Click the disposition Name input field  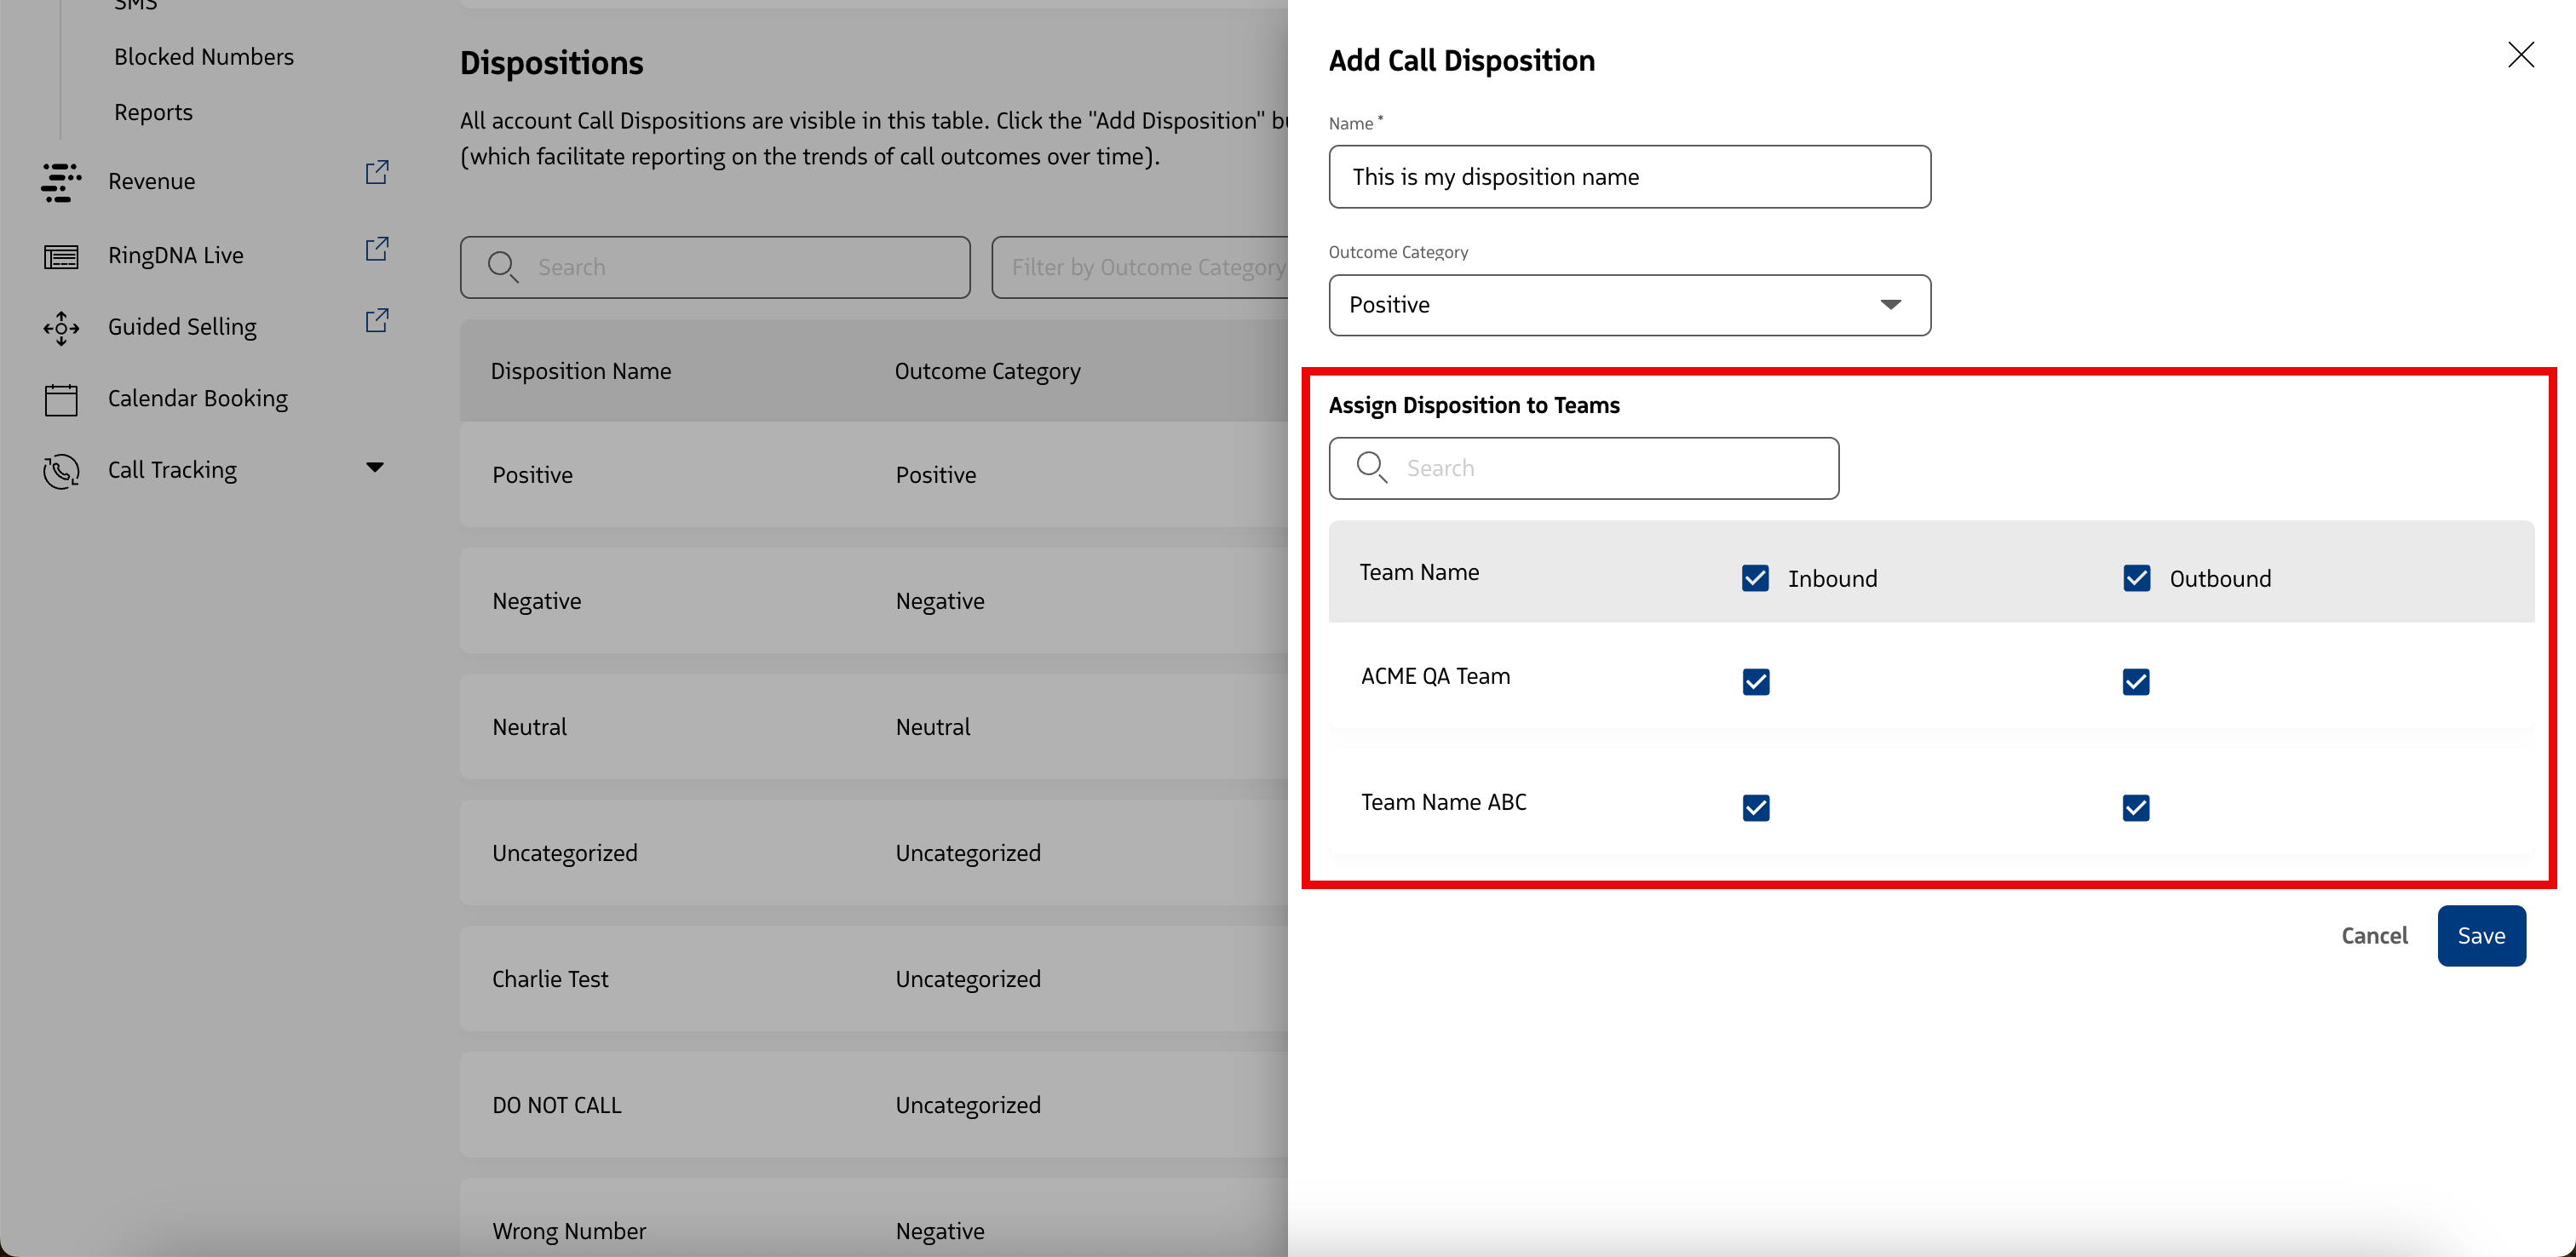1629,177
